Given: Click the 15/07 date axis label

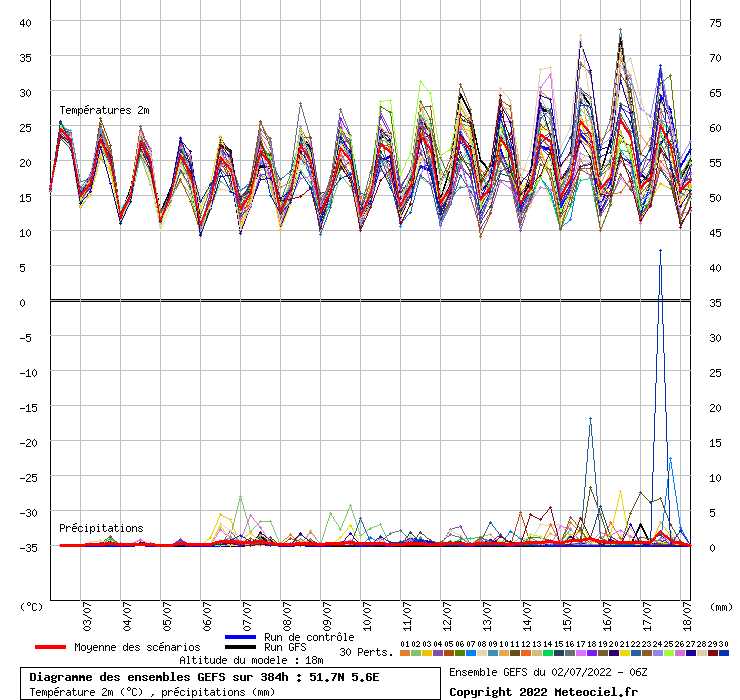Looking at the screenshot, I should [x=567, y=616].
